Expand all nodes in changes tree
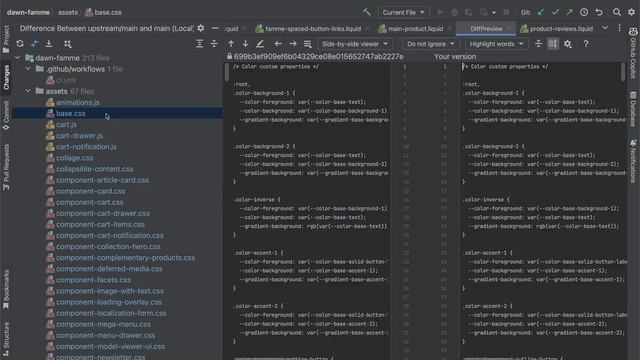This screenshot has height=360, width=640. [199, 44]
